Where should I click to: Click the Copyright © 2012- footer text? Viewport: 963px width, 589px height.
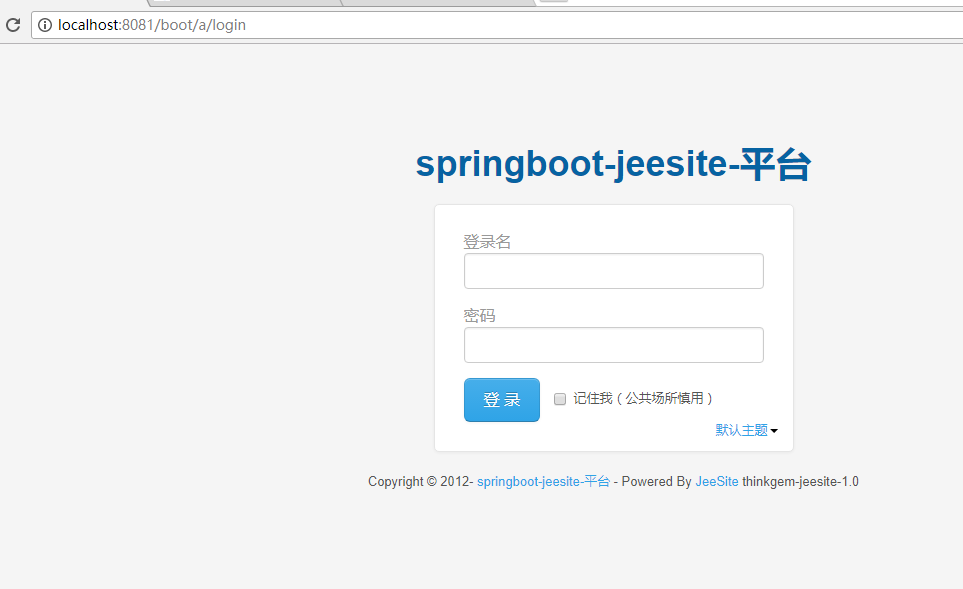(x=421, y=482)
